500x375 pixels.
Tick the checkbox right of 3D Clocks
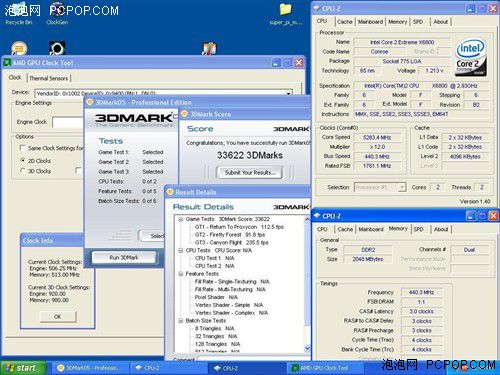(x=78, y=170)
